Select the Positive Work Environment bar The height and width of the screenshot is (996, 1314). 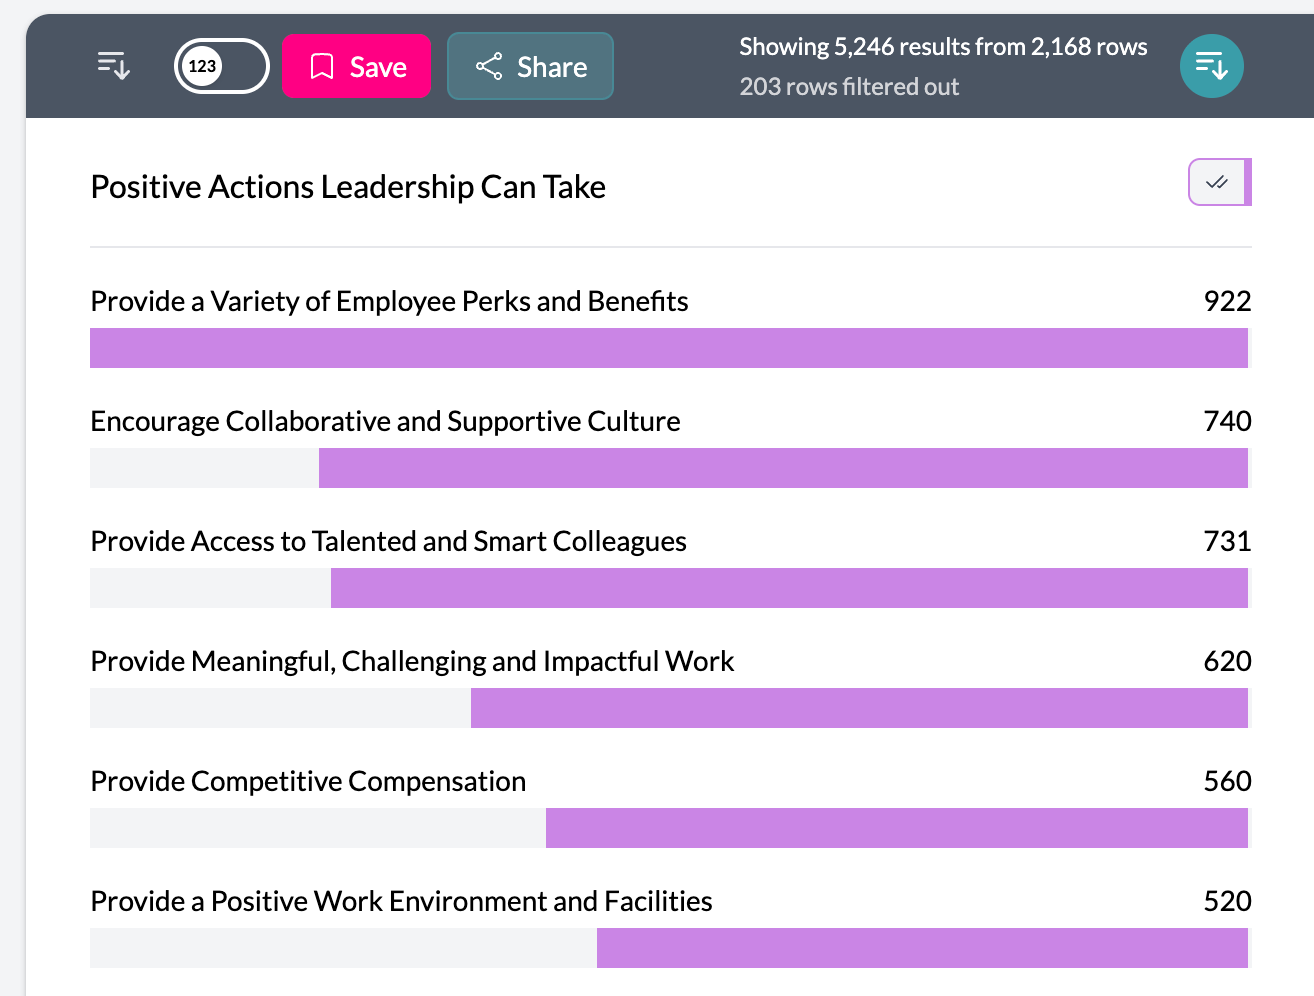pos(921,948)
